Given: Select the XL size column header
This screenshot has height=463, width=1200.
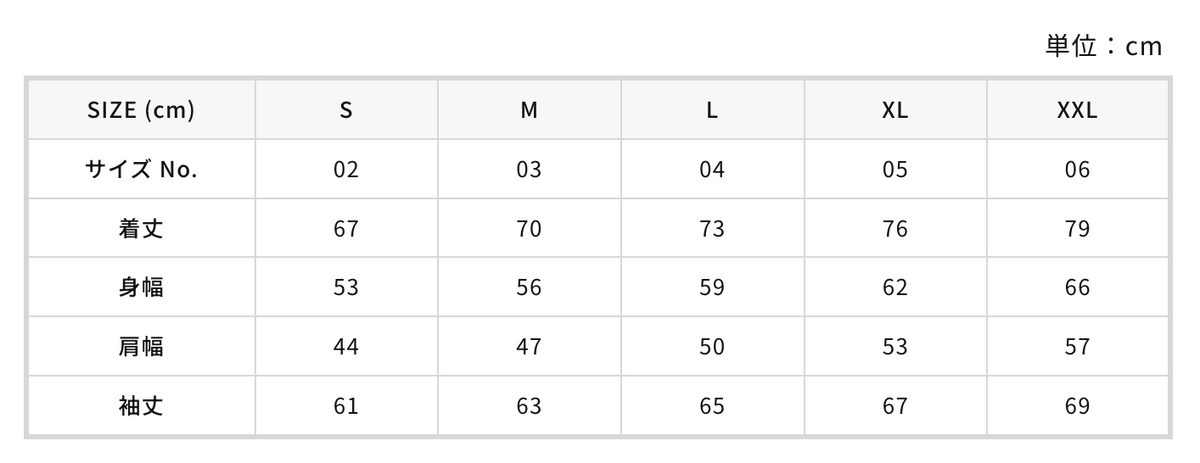Looking at the screenshot, I should point(895,110).
